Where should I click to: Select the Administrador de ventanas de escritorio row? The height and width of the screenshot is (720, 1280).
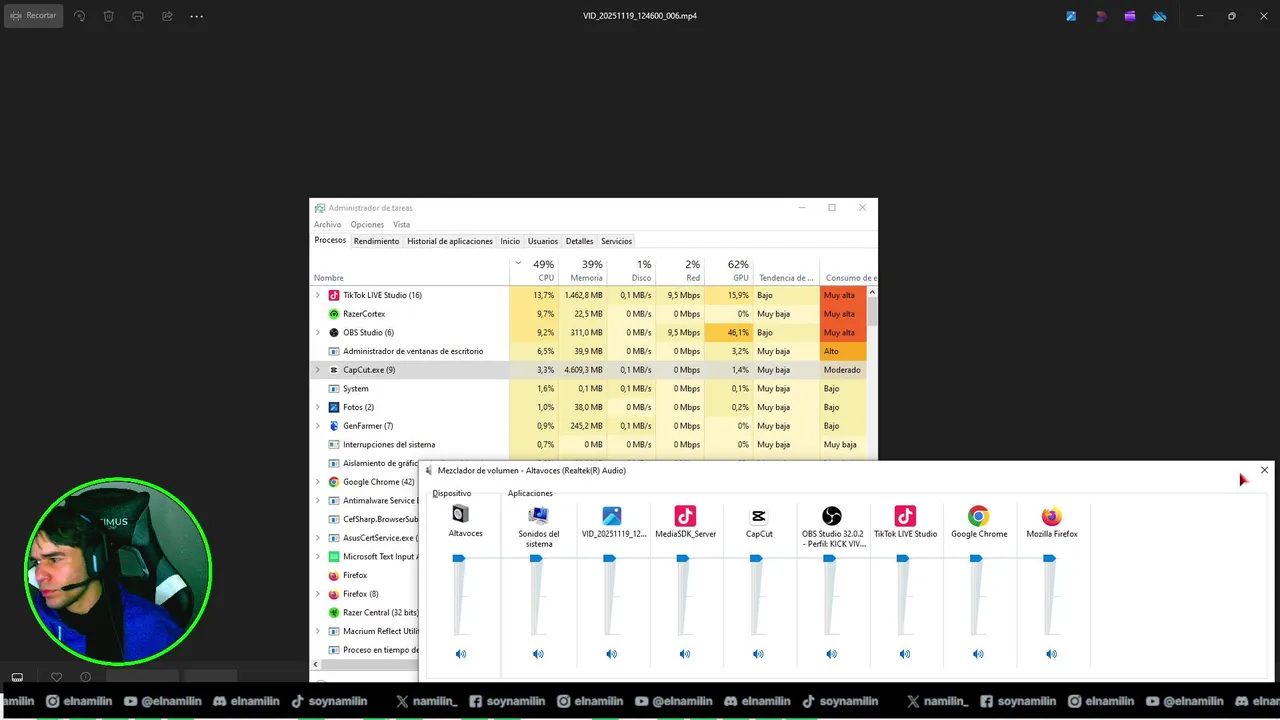click(590, 351)
